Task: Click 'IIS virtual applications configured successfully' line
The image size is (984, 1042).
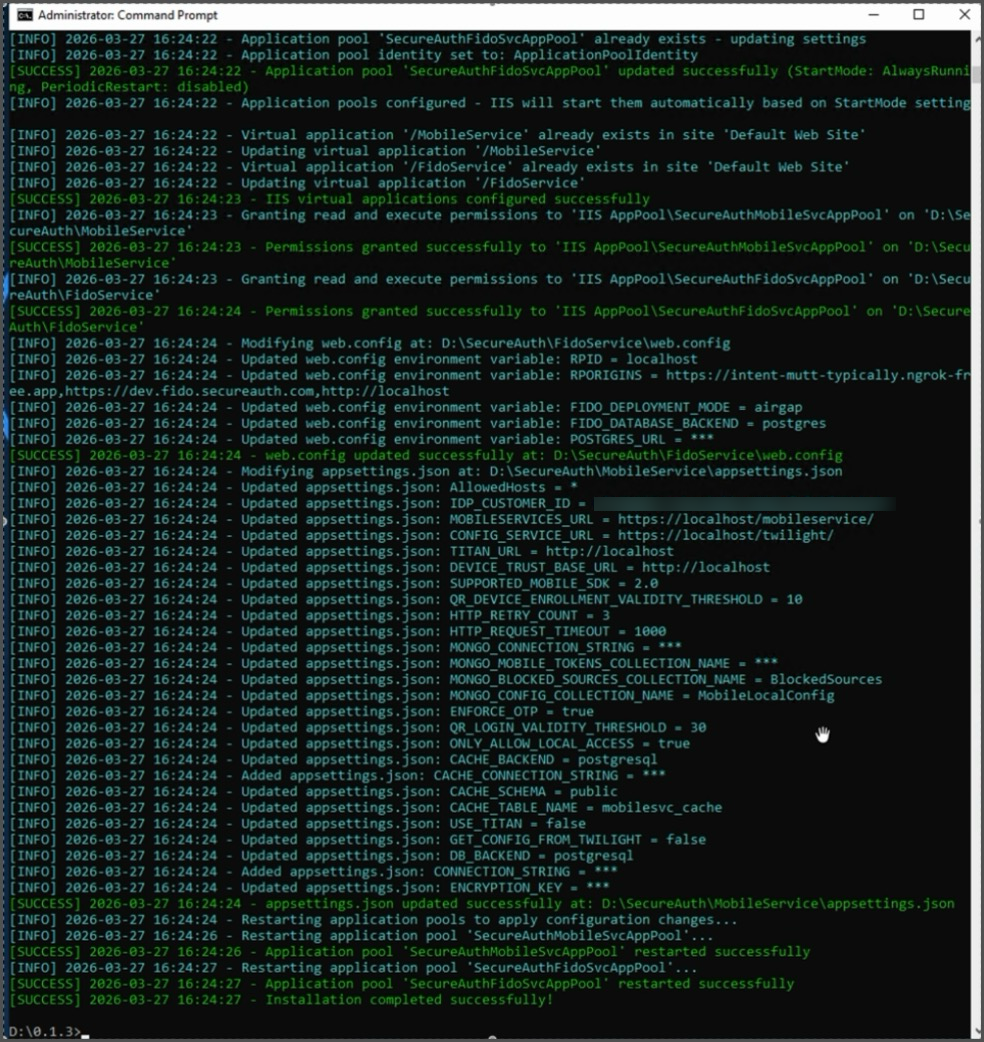Action: (x=330, y=199)
